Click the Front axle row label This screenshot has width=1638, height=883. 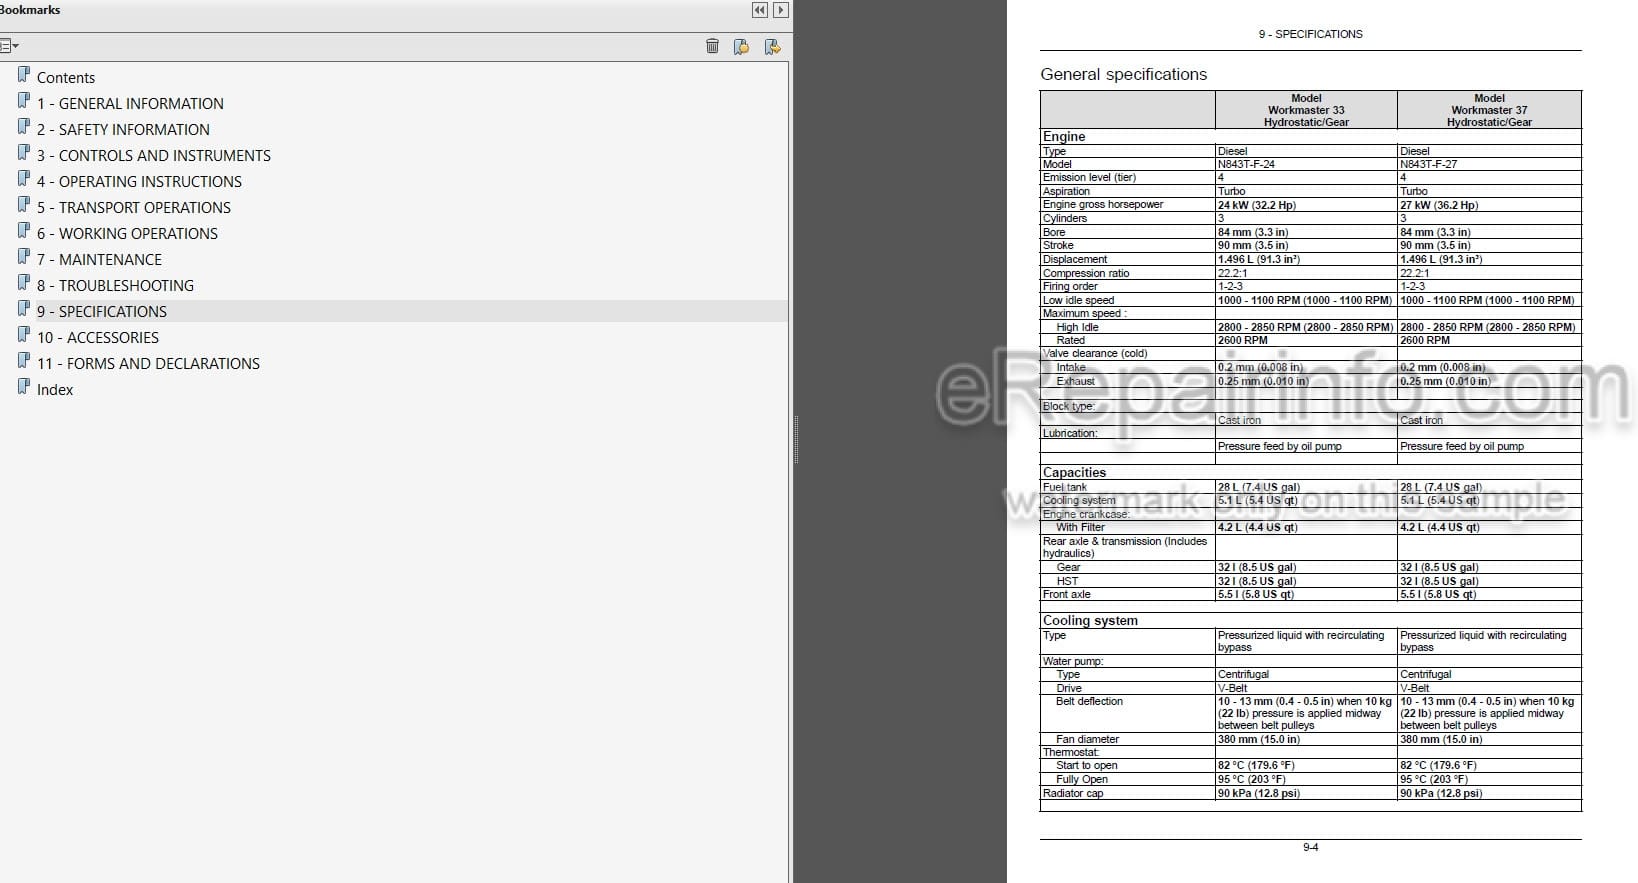click(x=1066, y=594)
